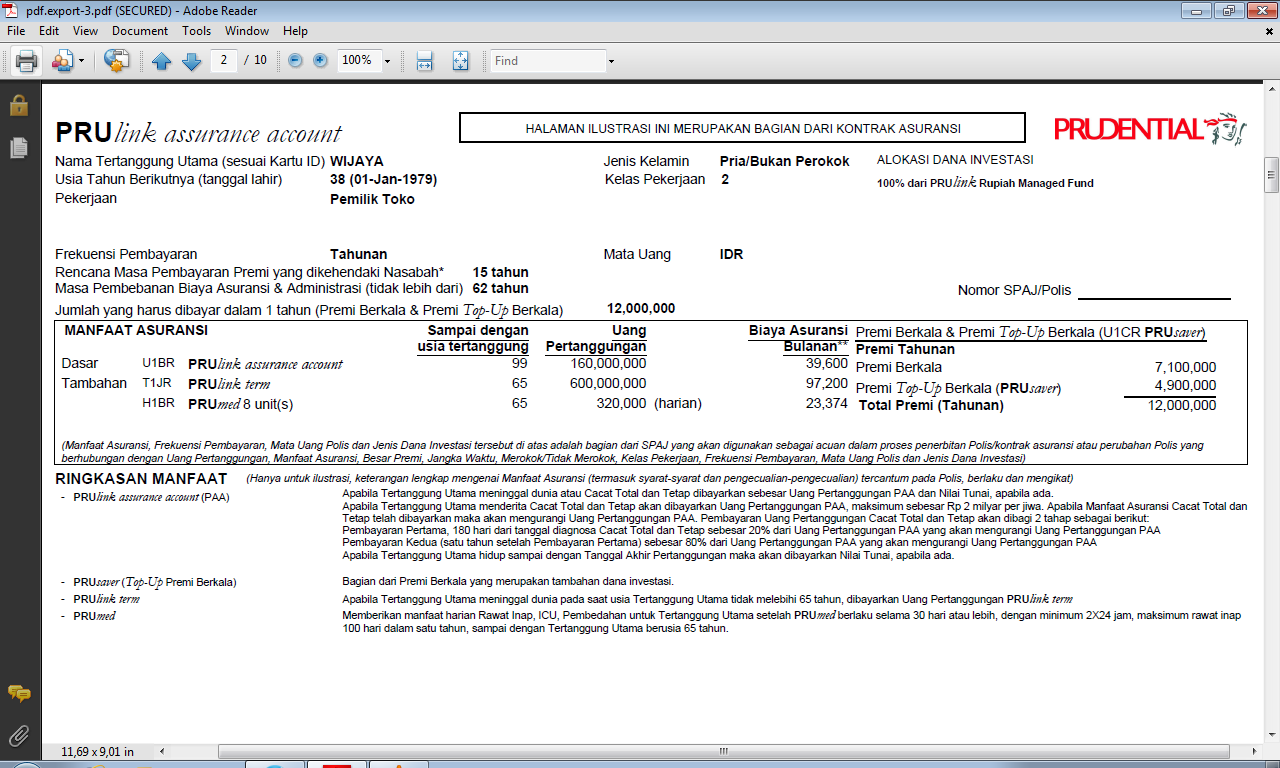Open the Document menu
Viewport: 1280px width, 768px height.
140,31
